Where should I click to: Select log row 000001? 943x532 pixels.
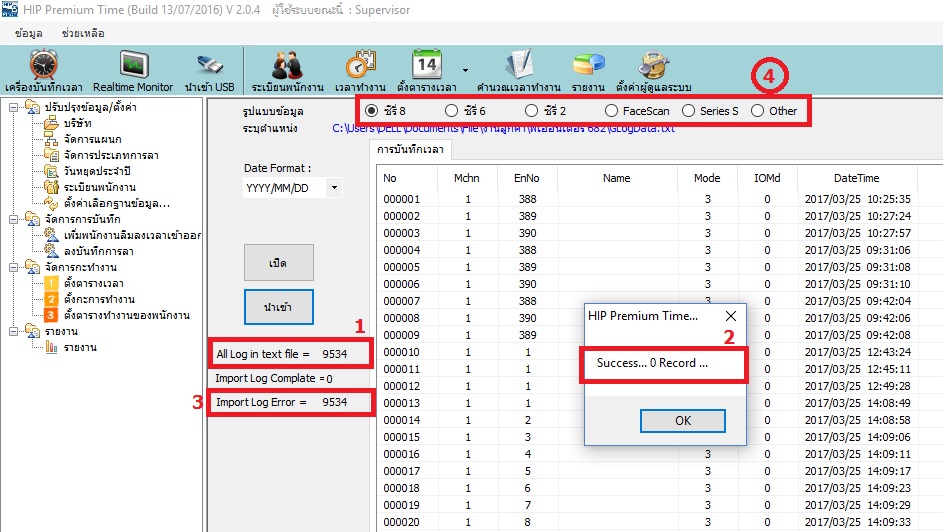click(659, 199)
